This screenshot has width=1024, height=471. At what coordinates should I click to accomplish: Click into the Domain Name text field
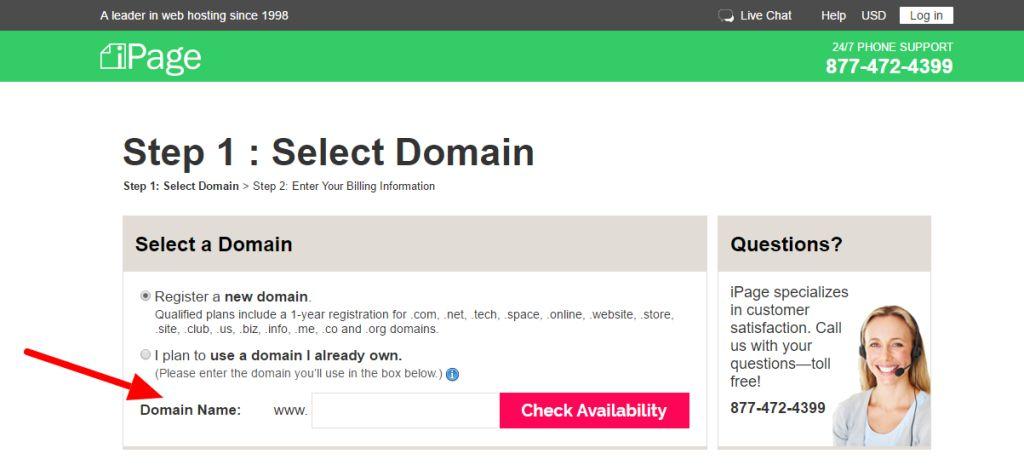click(406, 410)
